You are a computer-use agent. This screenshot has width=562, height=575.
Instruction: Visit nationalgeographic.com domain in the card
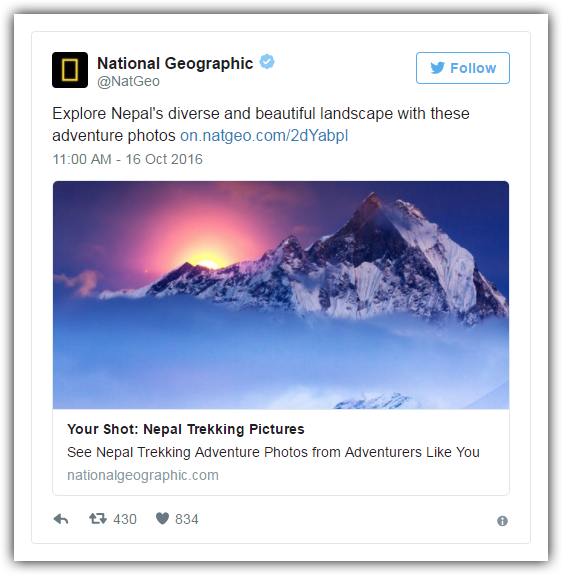click(x=143, y=475)
